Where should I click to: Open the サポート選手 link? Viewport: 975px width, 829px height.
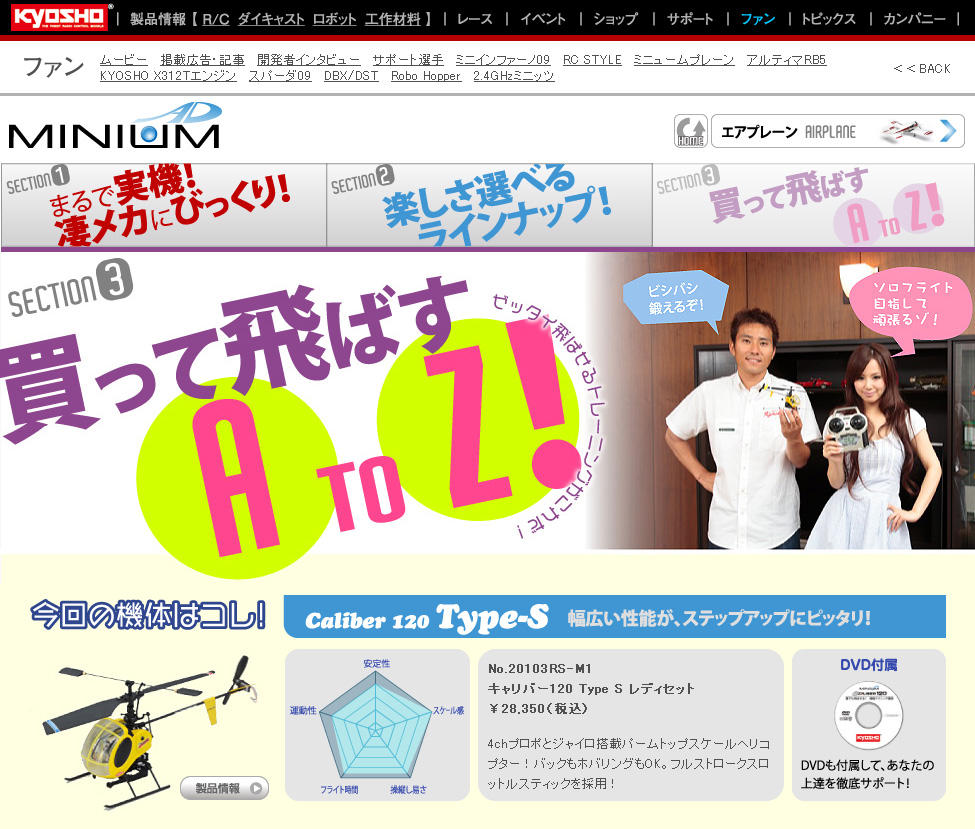408,60
